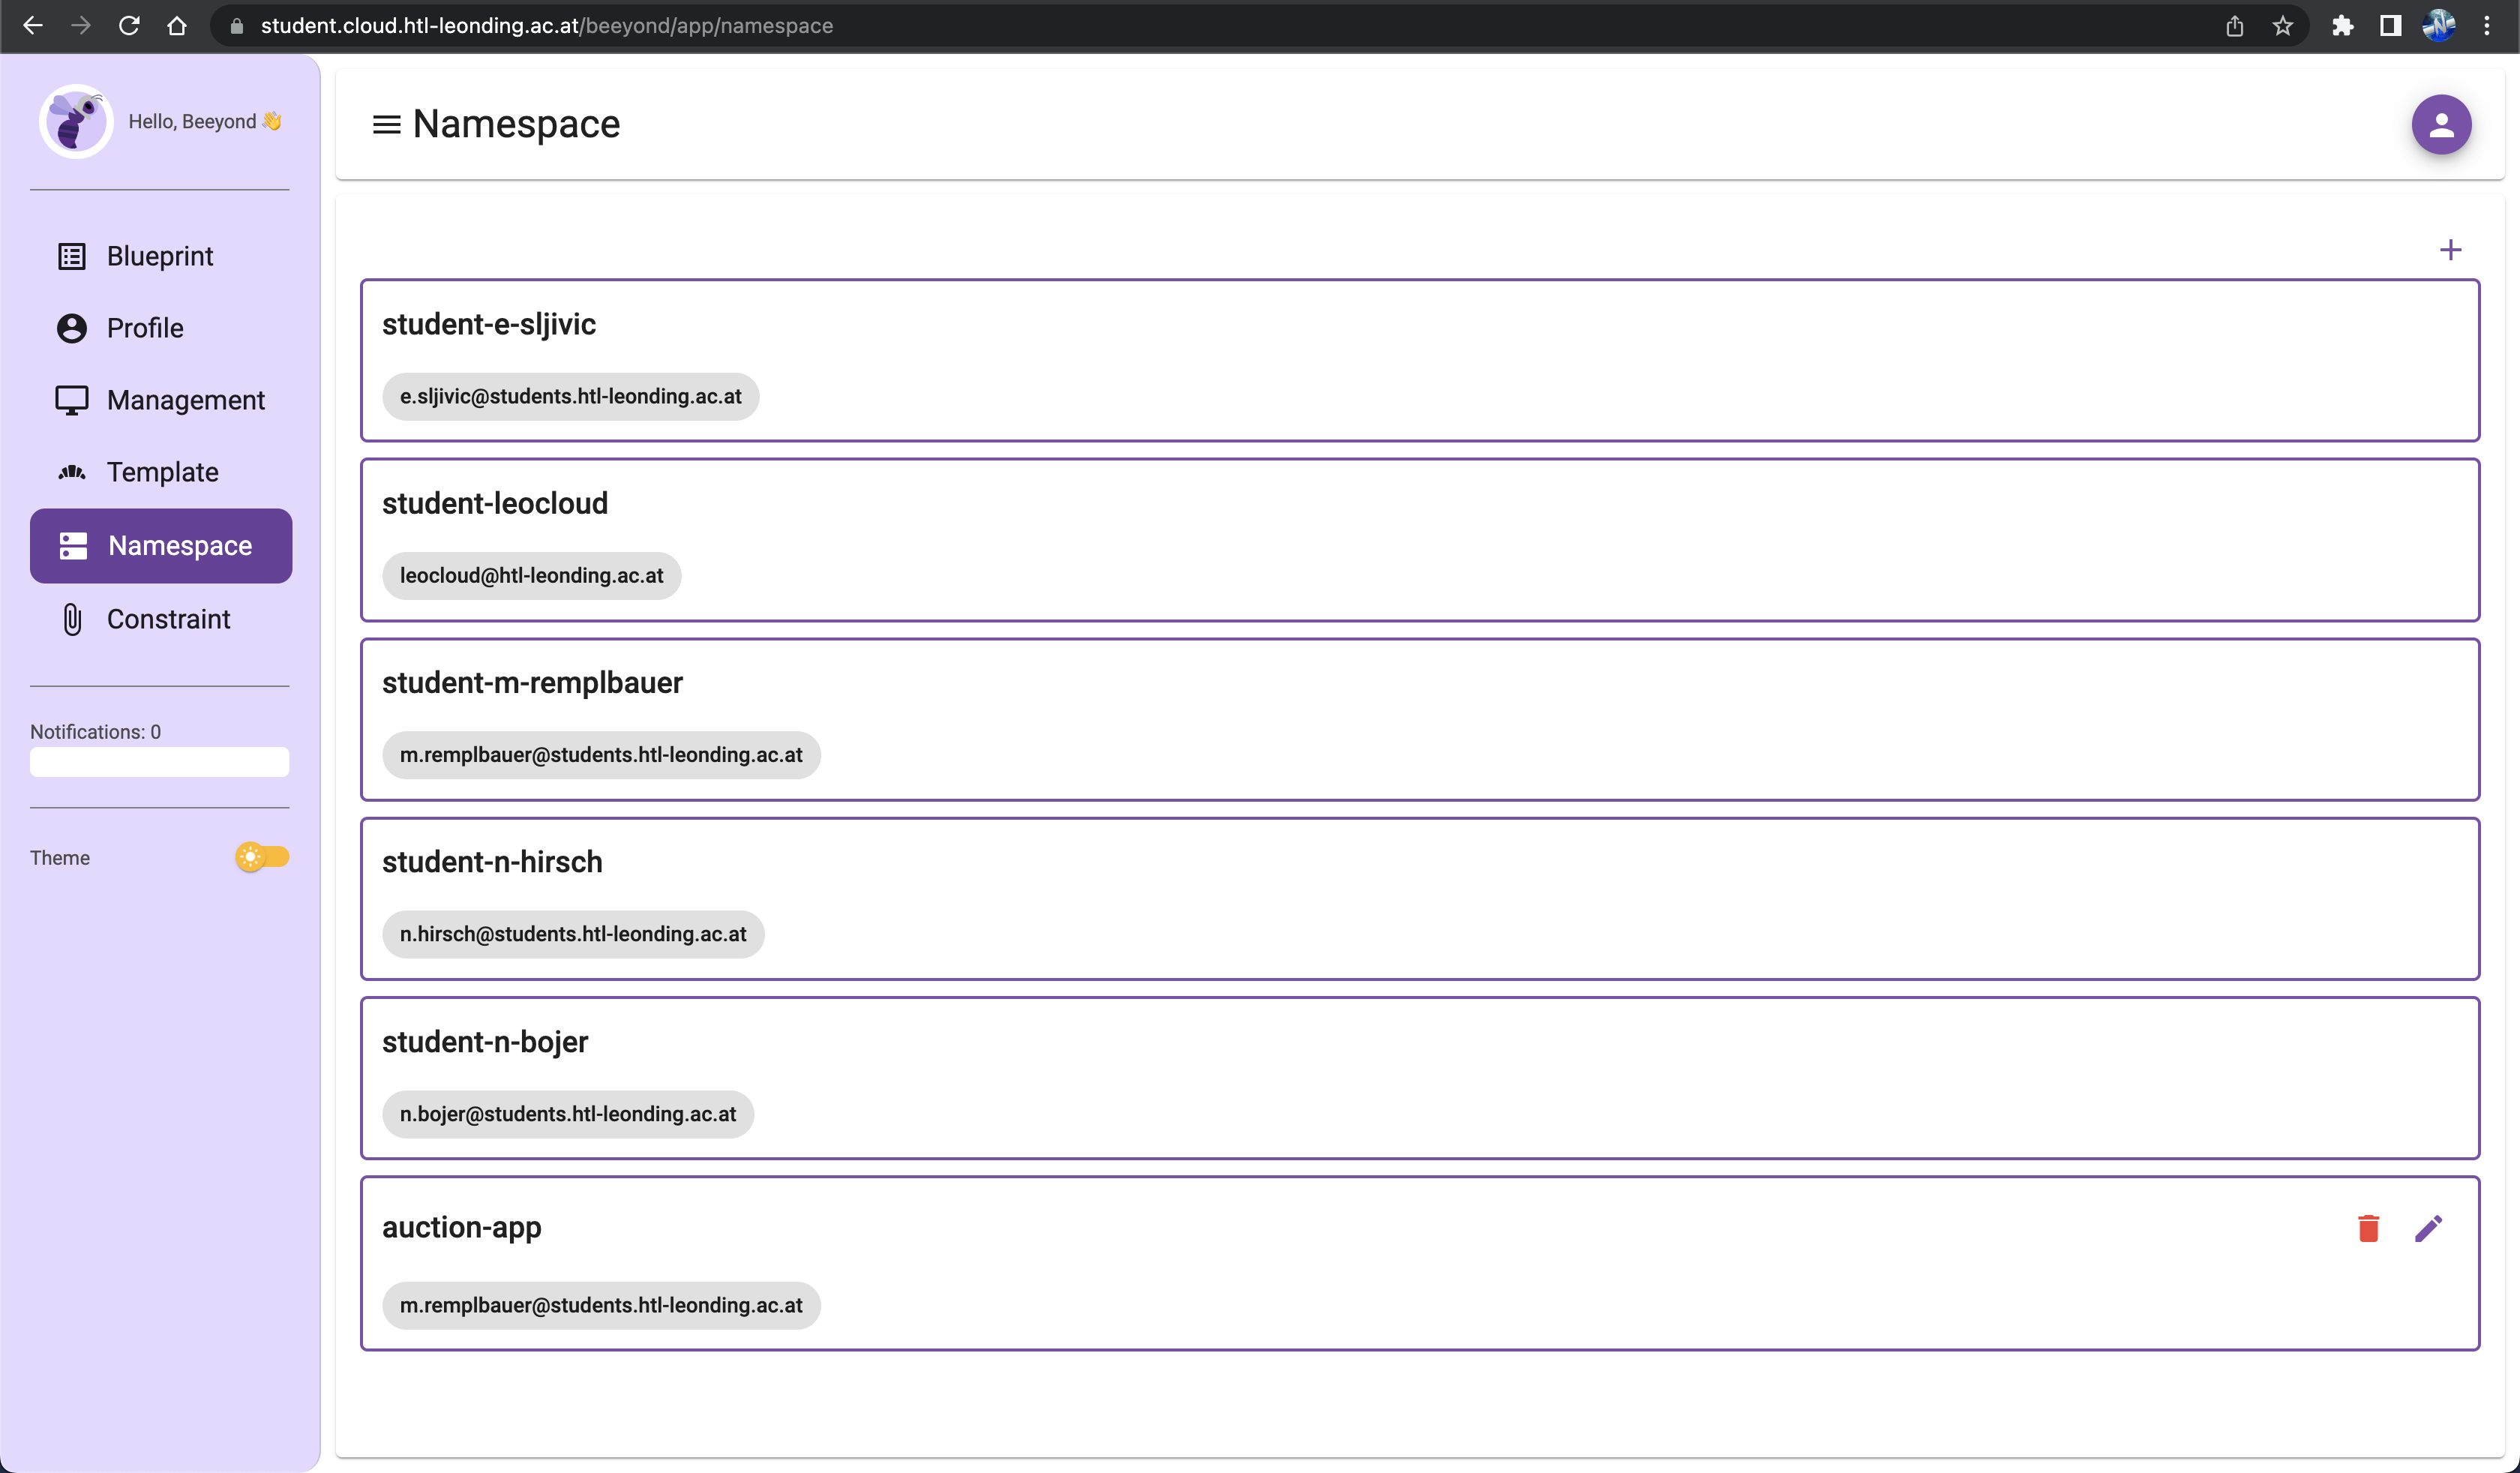Click the student-leocloud namespace entry
The image size is (2520, 1473).
click(1420, 538)
